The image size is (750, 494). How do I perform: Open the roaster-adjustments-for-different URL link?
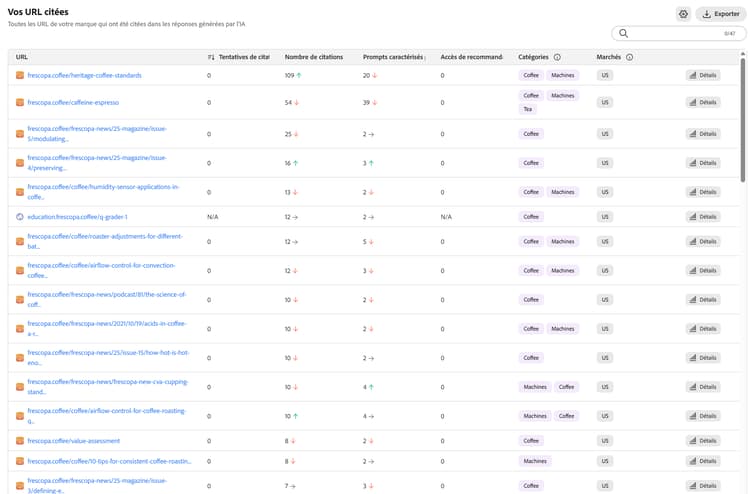105,242
